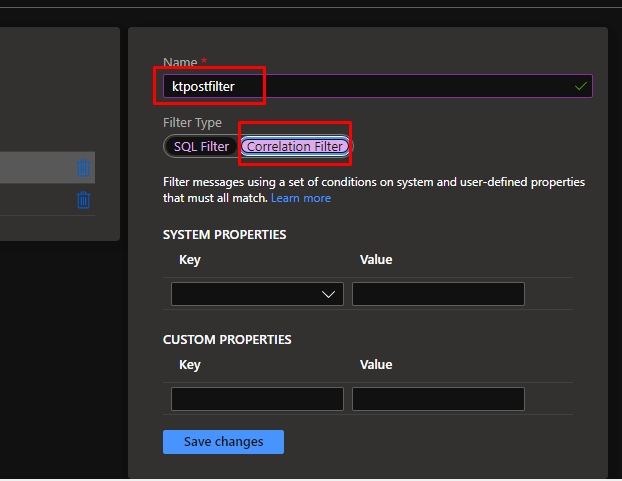Screen dimensions: 622x481
Task: Click the chevron arrow in the Key combo box
Action: point(329,294)
